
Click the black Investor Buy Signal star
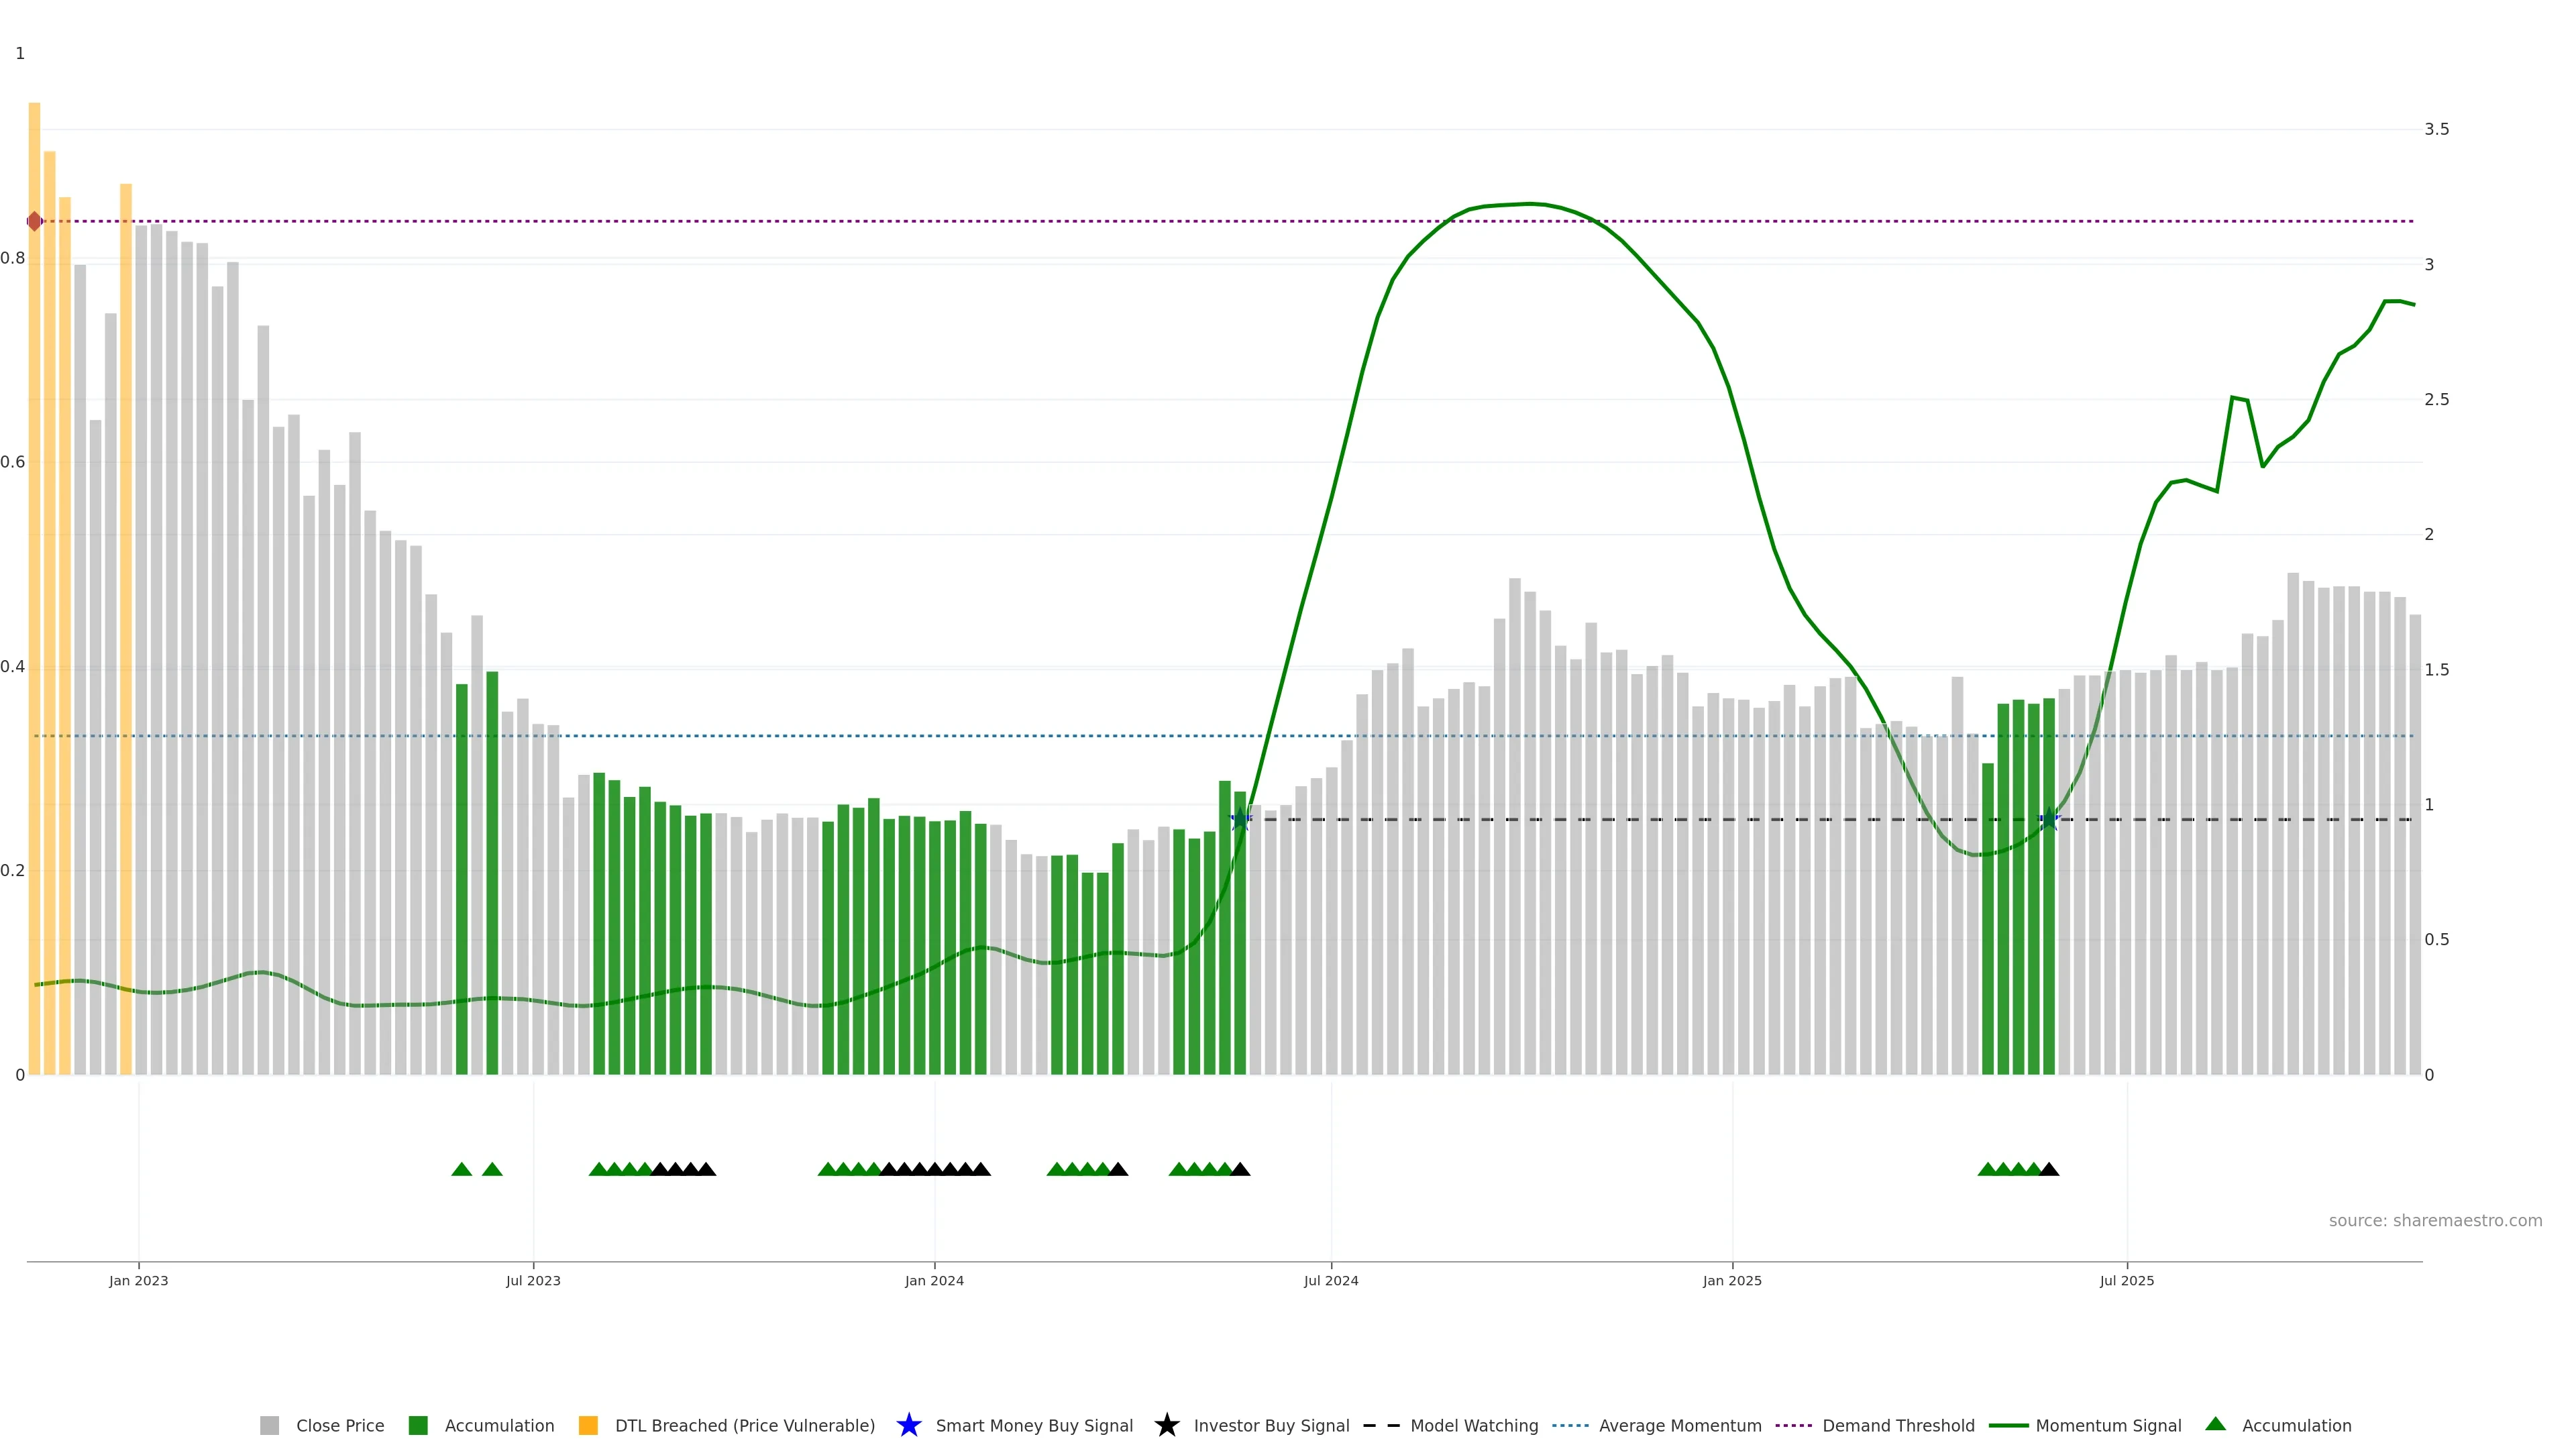(x=1166, y=1425)
